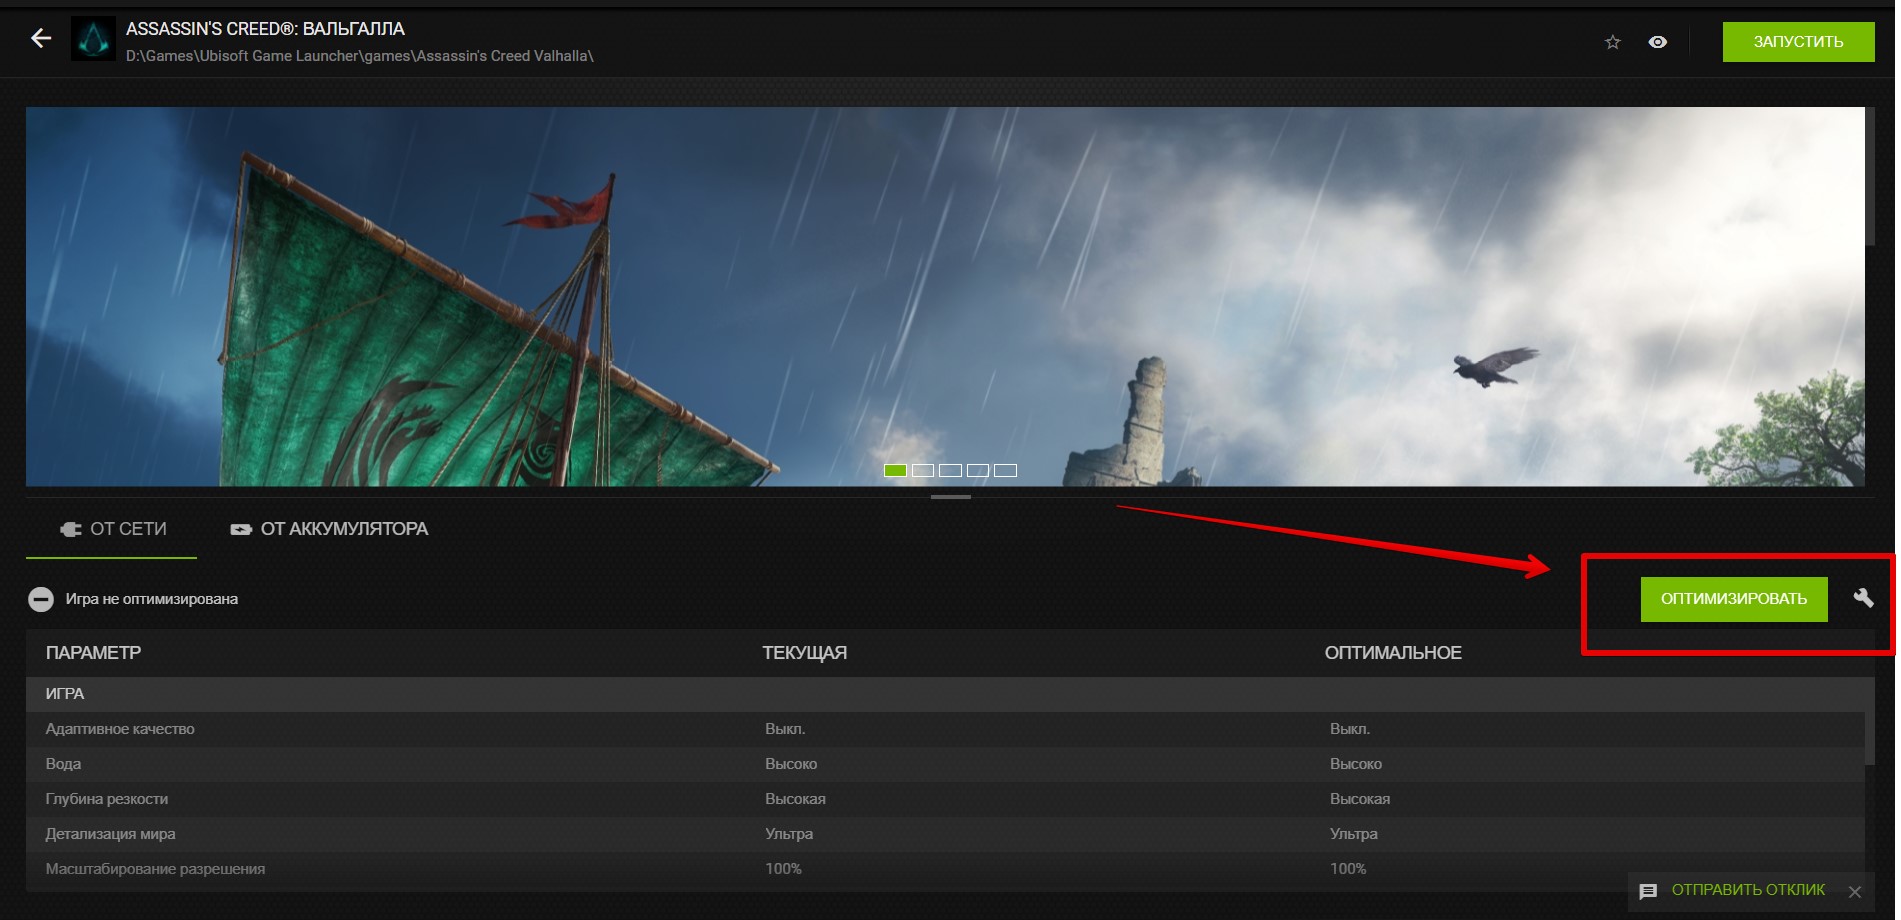Switch to ОТ АККУМУЛЯТОРА tab
Viewport: 1901px width, 920px height.
coord(329,529)
